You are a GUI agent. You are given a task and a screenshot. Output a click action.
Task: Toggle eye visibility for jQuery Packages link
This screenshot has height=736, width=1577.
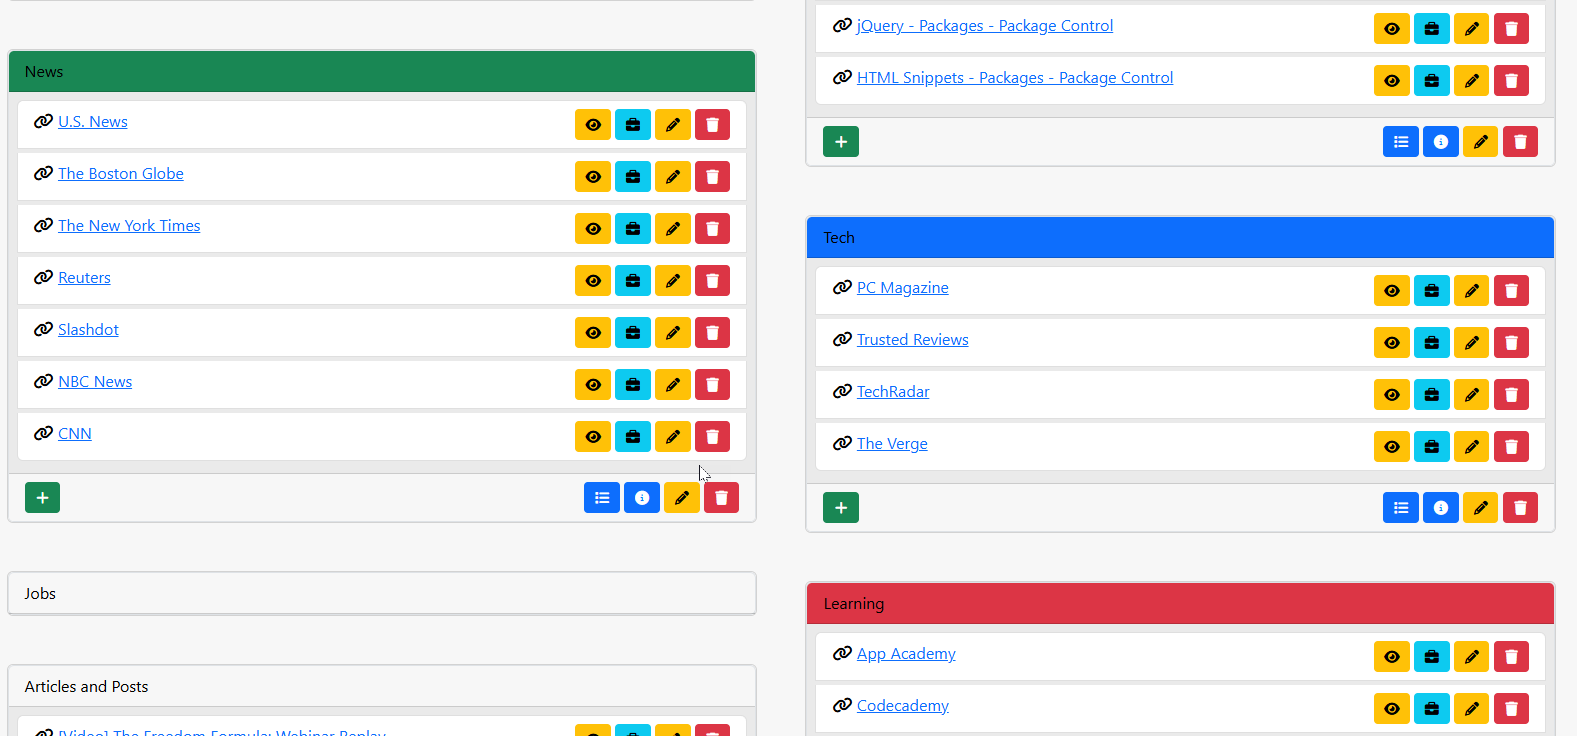1392,29
